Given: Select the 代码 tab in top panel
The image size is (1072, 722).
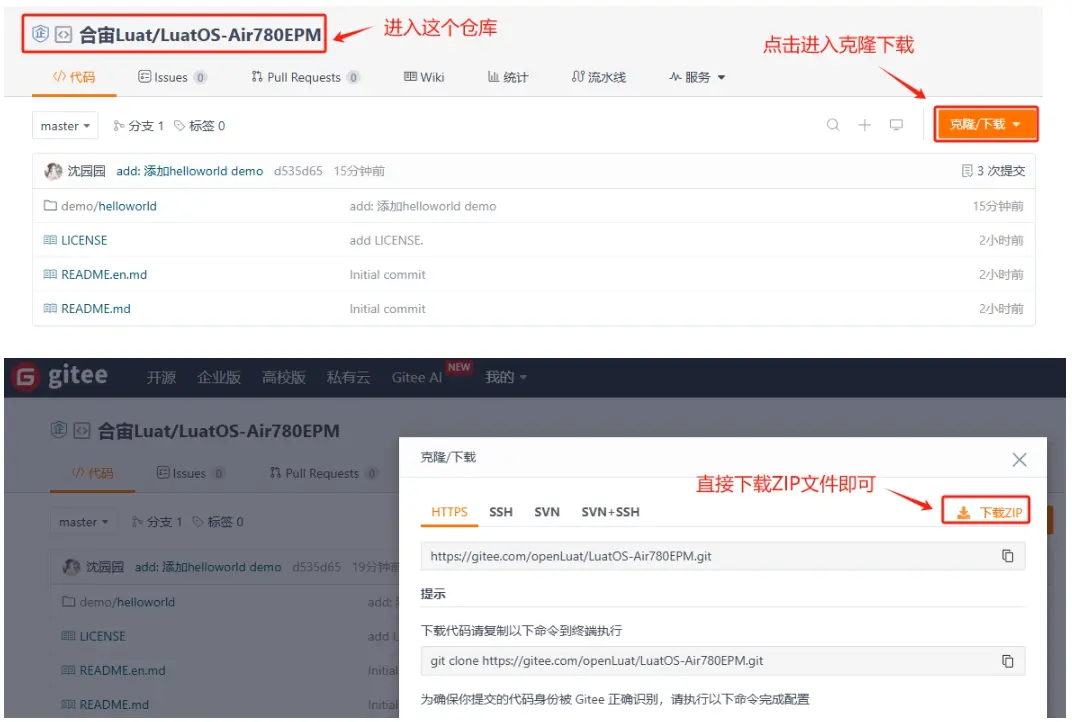Looking at the screenshot, I should tap(74, 77).
